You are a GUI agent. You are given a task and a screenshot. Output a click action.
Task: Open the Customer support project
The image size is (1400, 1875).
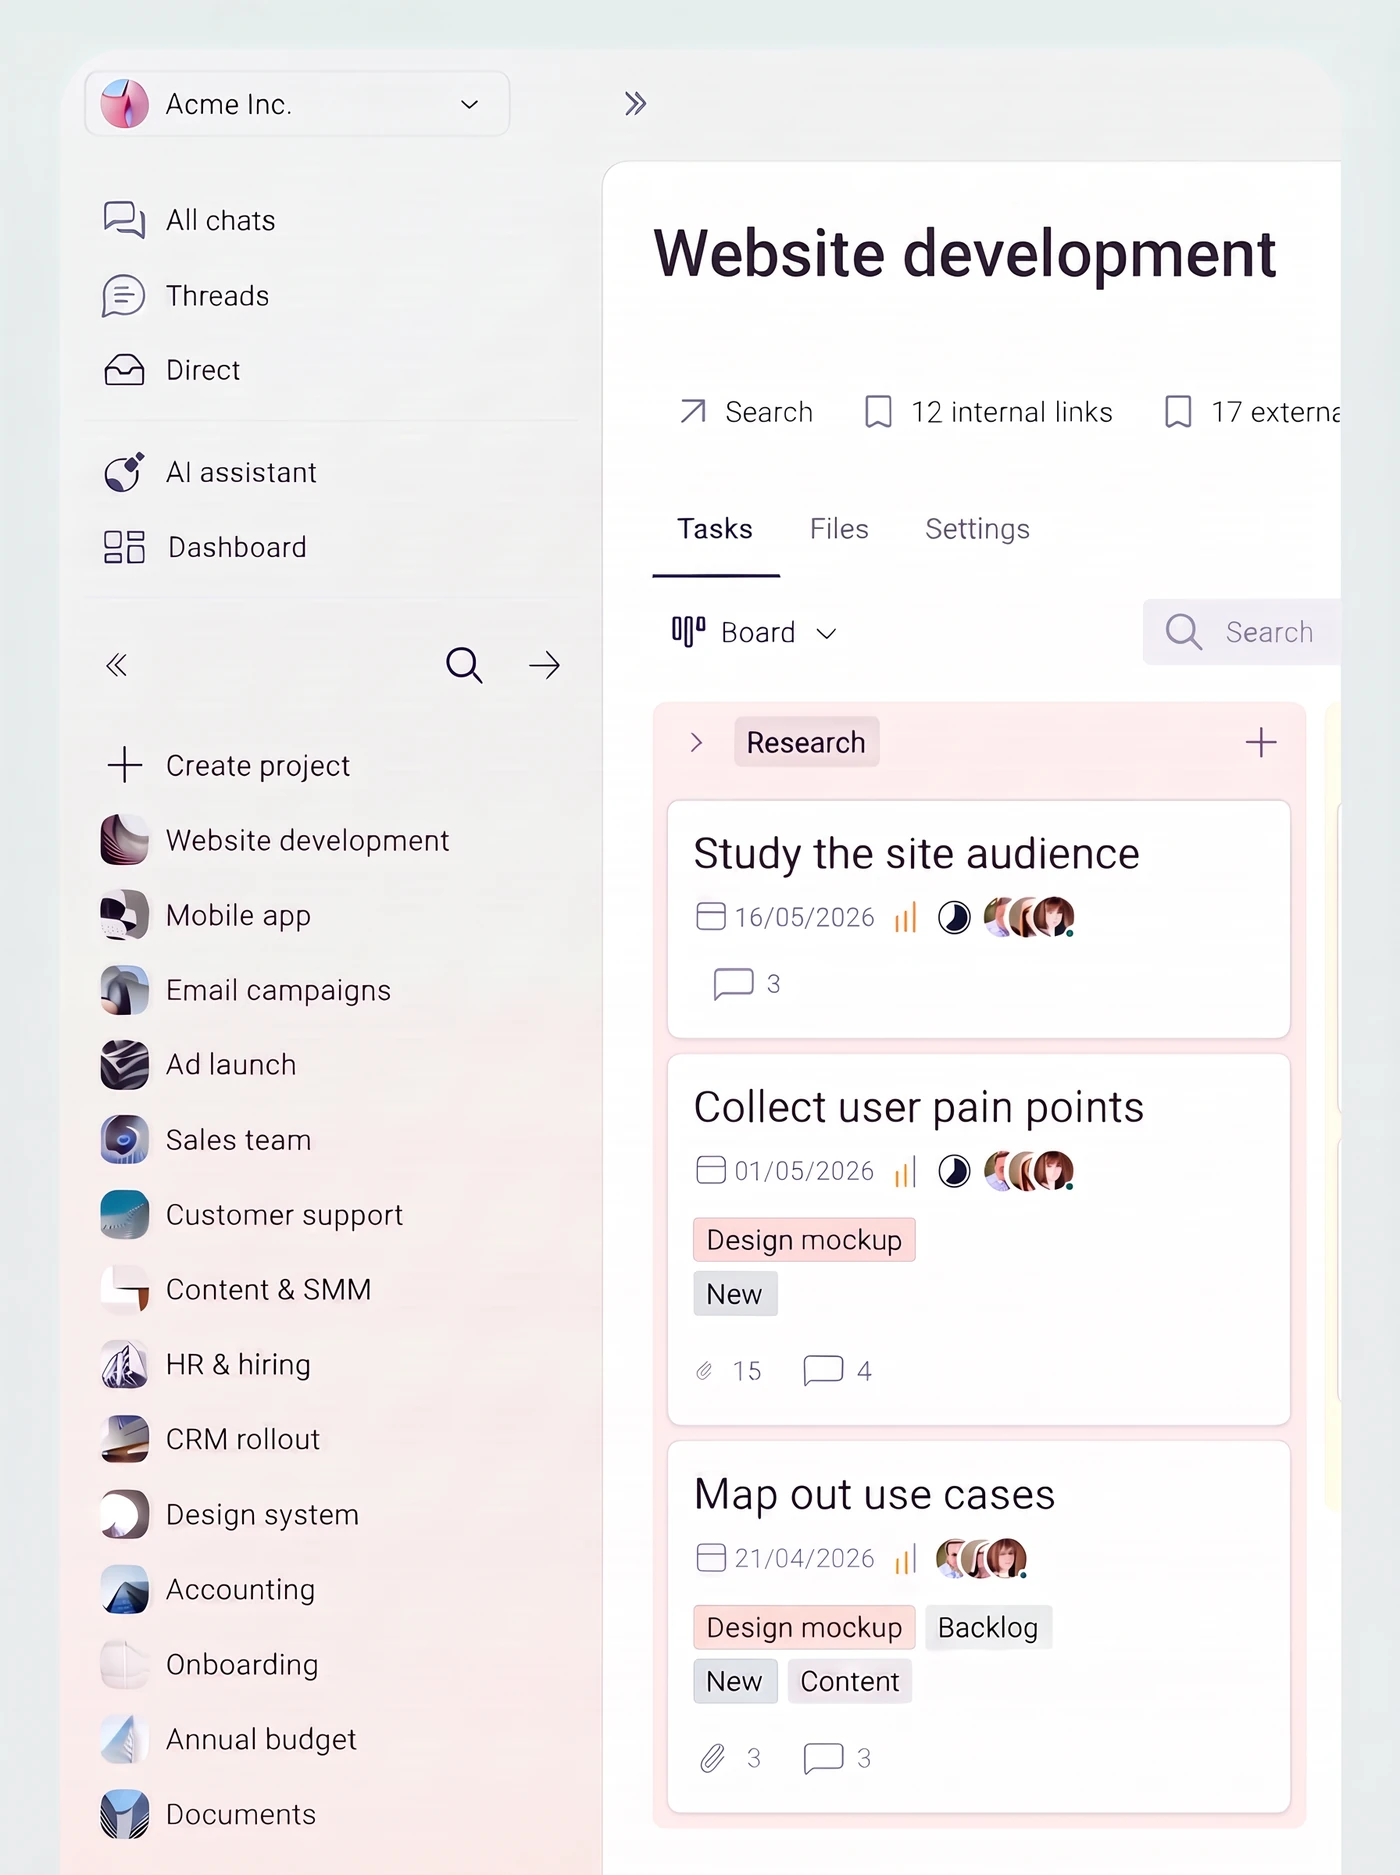coord(252,1215)
